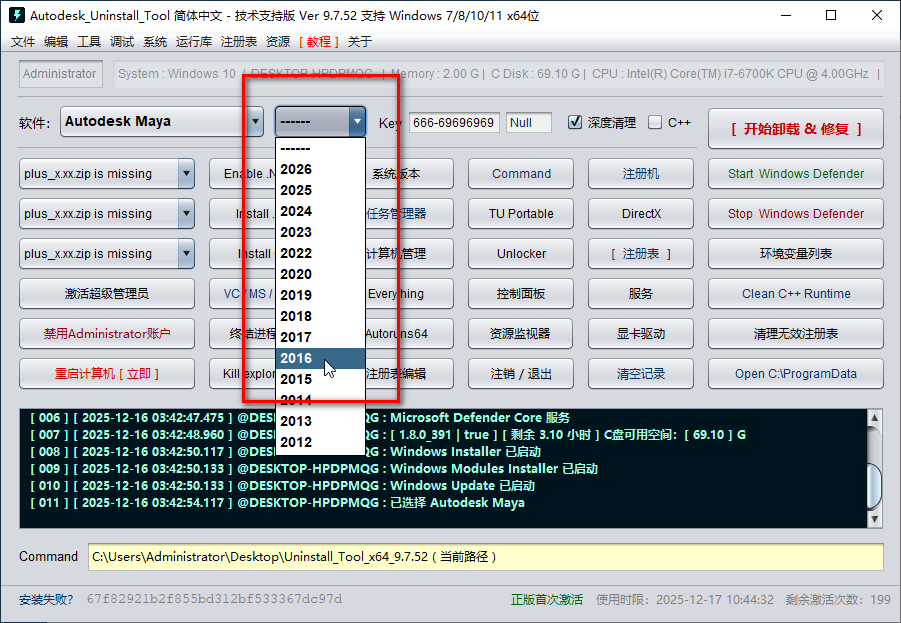Click the app lightning icon in title bar

pos(17,15)
